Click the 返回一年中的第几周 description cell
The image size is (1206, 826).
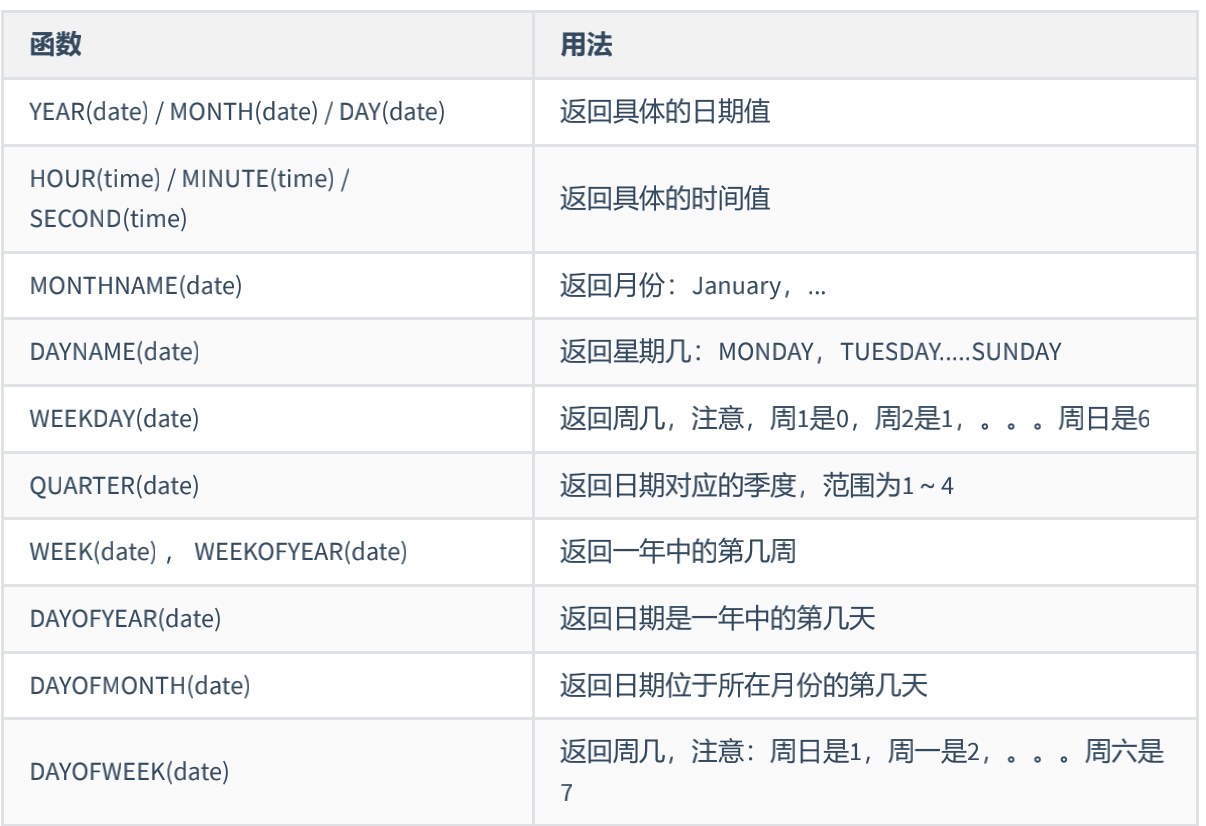pyautogui.click(x=678, y=552)
